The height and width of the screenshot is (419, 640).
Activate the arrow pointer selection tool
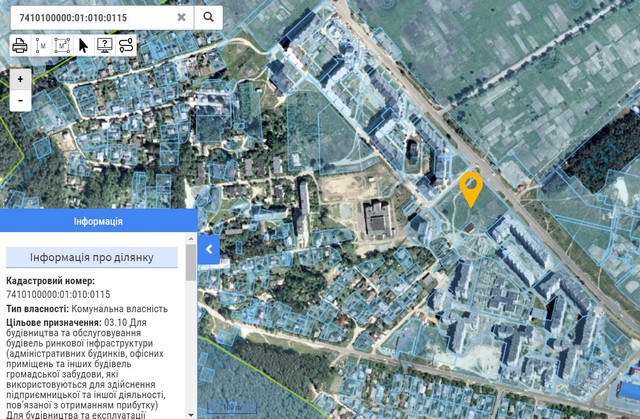[x=84, y=45]
